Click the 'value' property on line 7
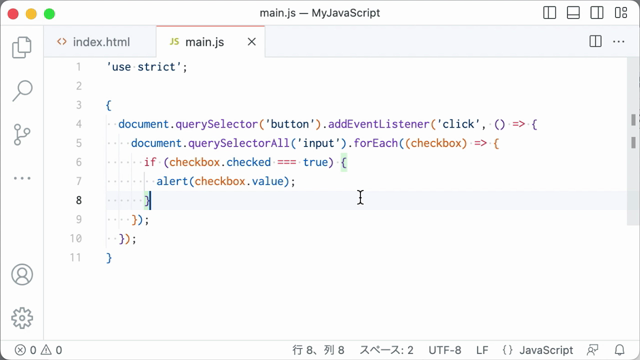Screen dimensions: 640x360 267,181
